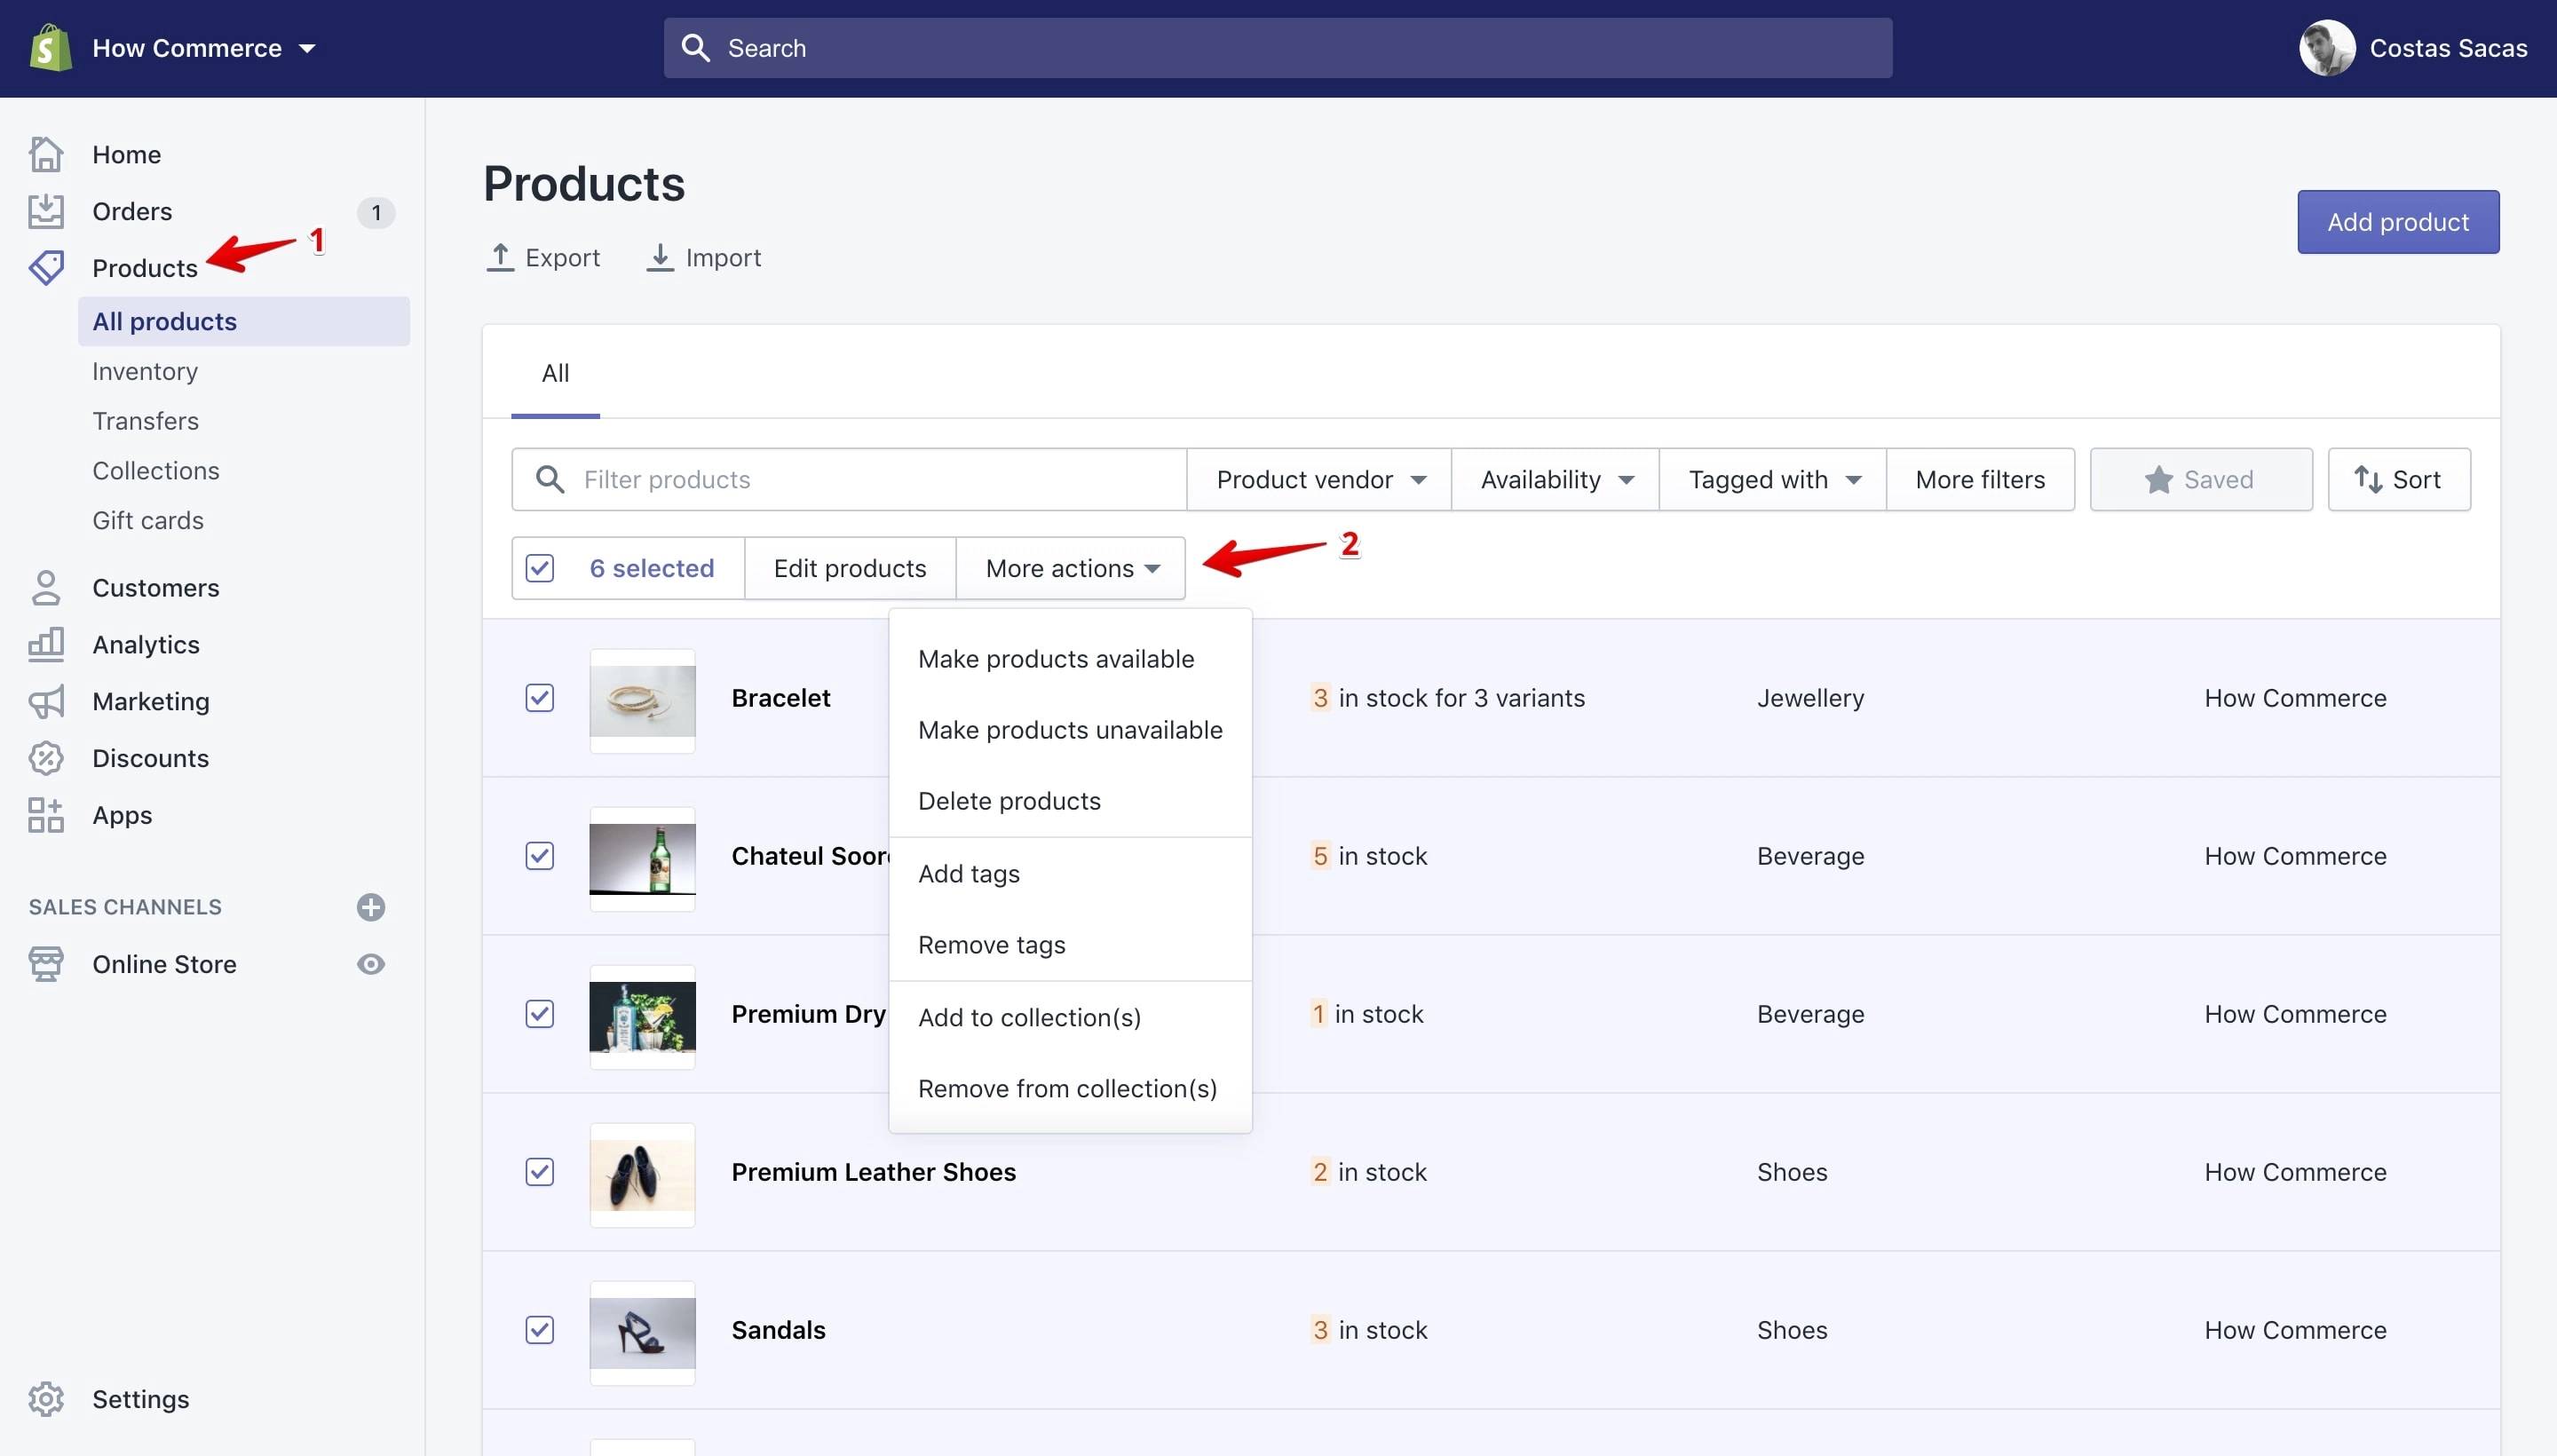Image resolution: width=2557 pixels, height=1456 pixels.
Task: Click the Import download arrow icon
Action: [x=660, y=257]
